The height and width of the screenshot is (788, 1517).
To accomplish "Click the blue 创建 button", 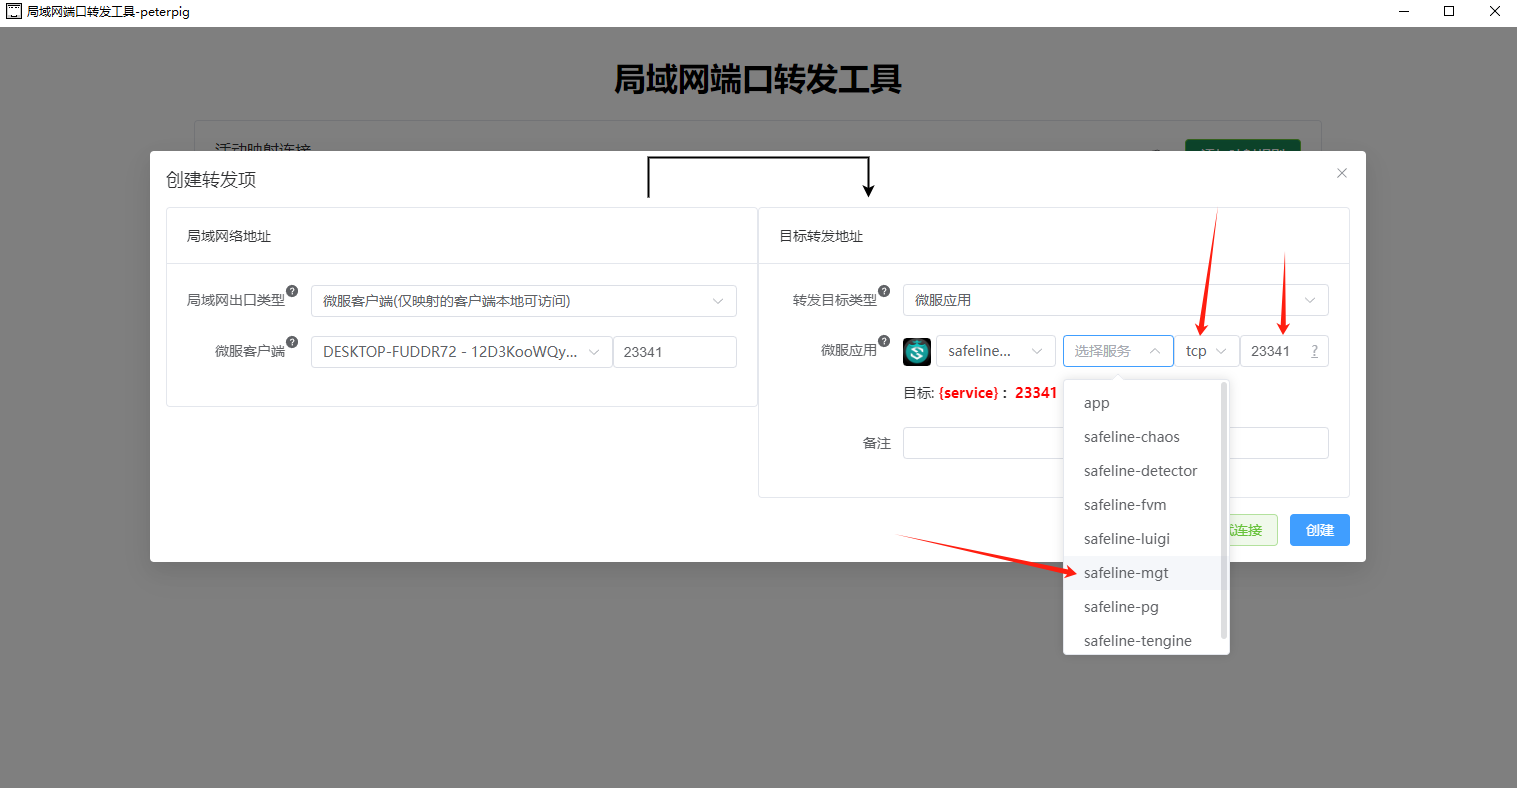I will (x=1320, y=530).
